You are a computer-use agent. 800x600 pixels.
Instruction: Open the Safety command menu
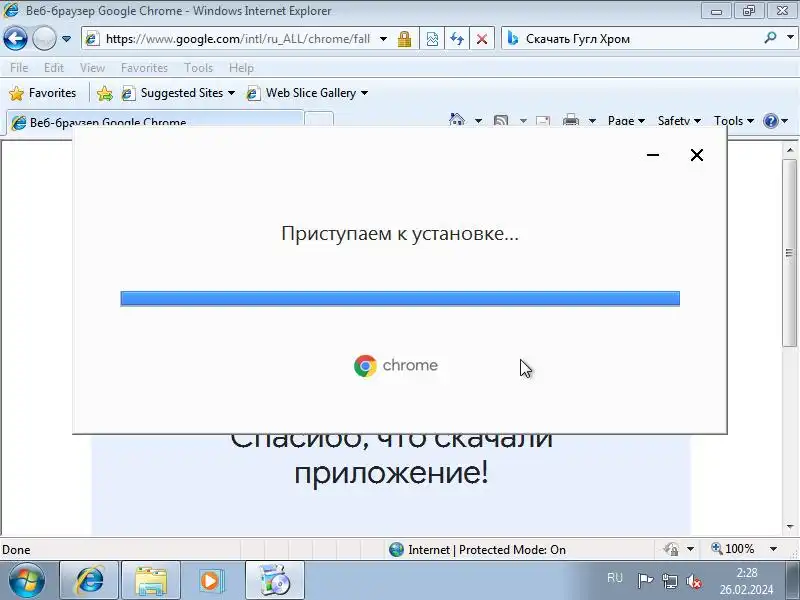click(679, 121)
